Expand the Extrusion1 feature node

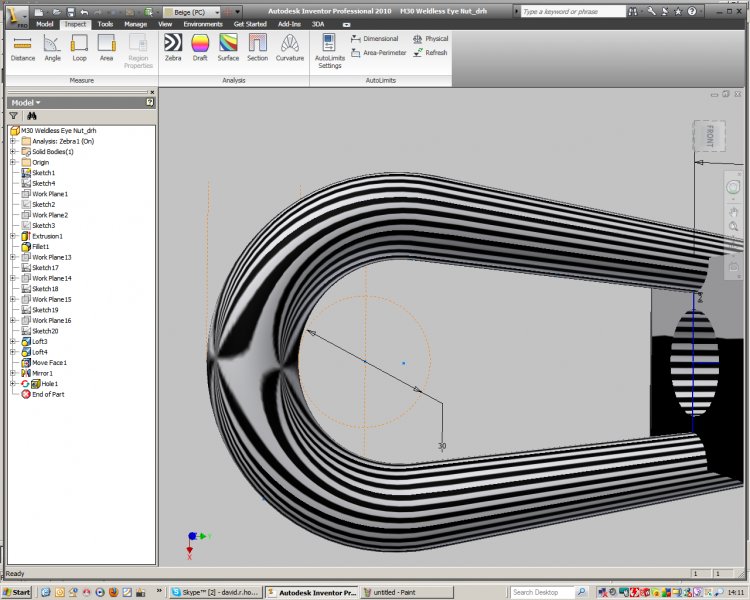pos(13,236)
